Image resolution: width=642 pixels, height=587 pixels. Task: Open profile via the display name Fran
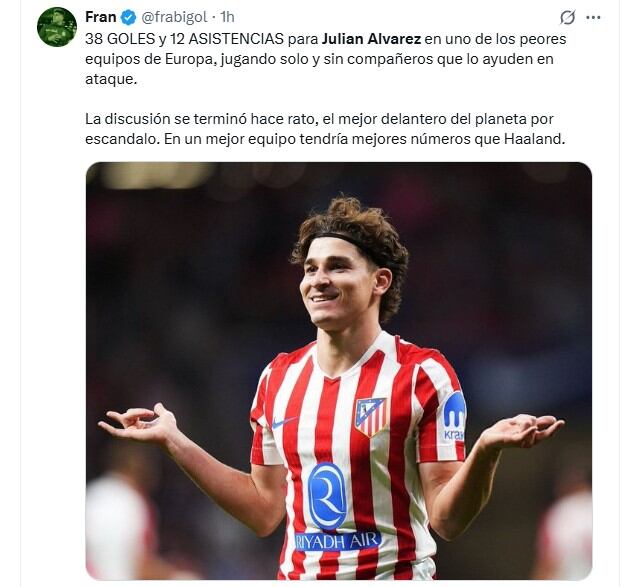[101, 17]
